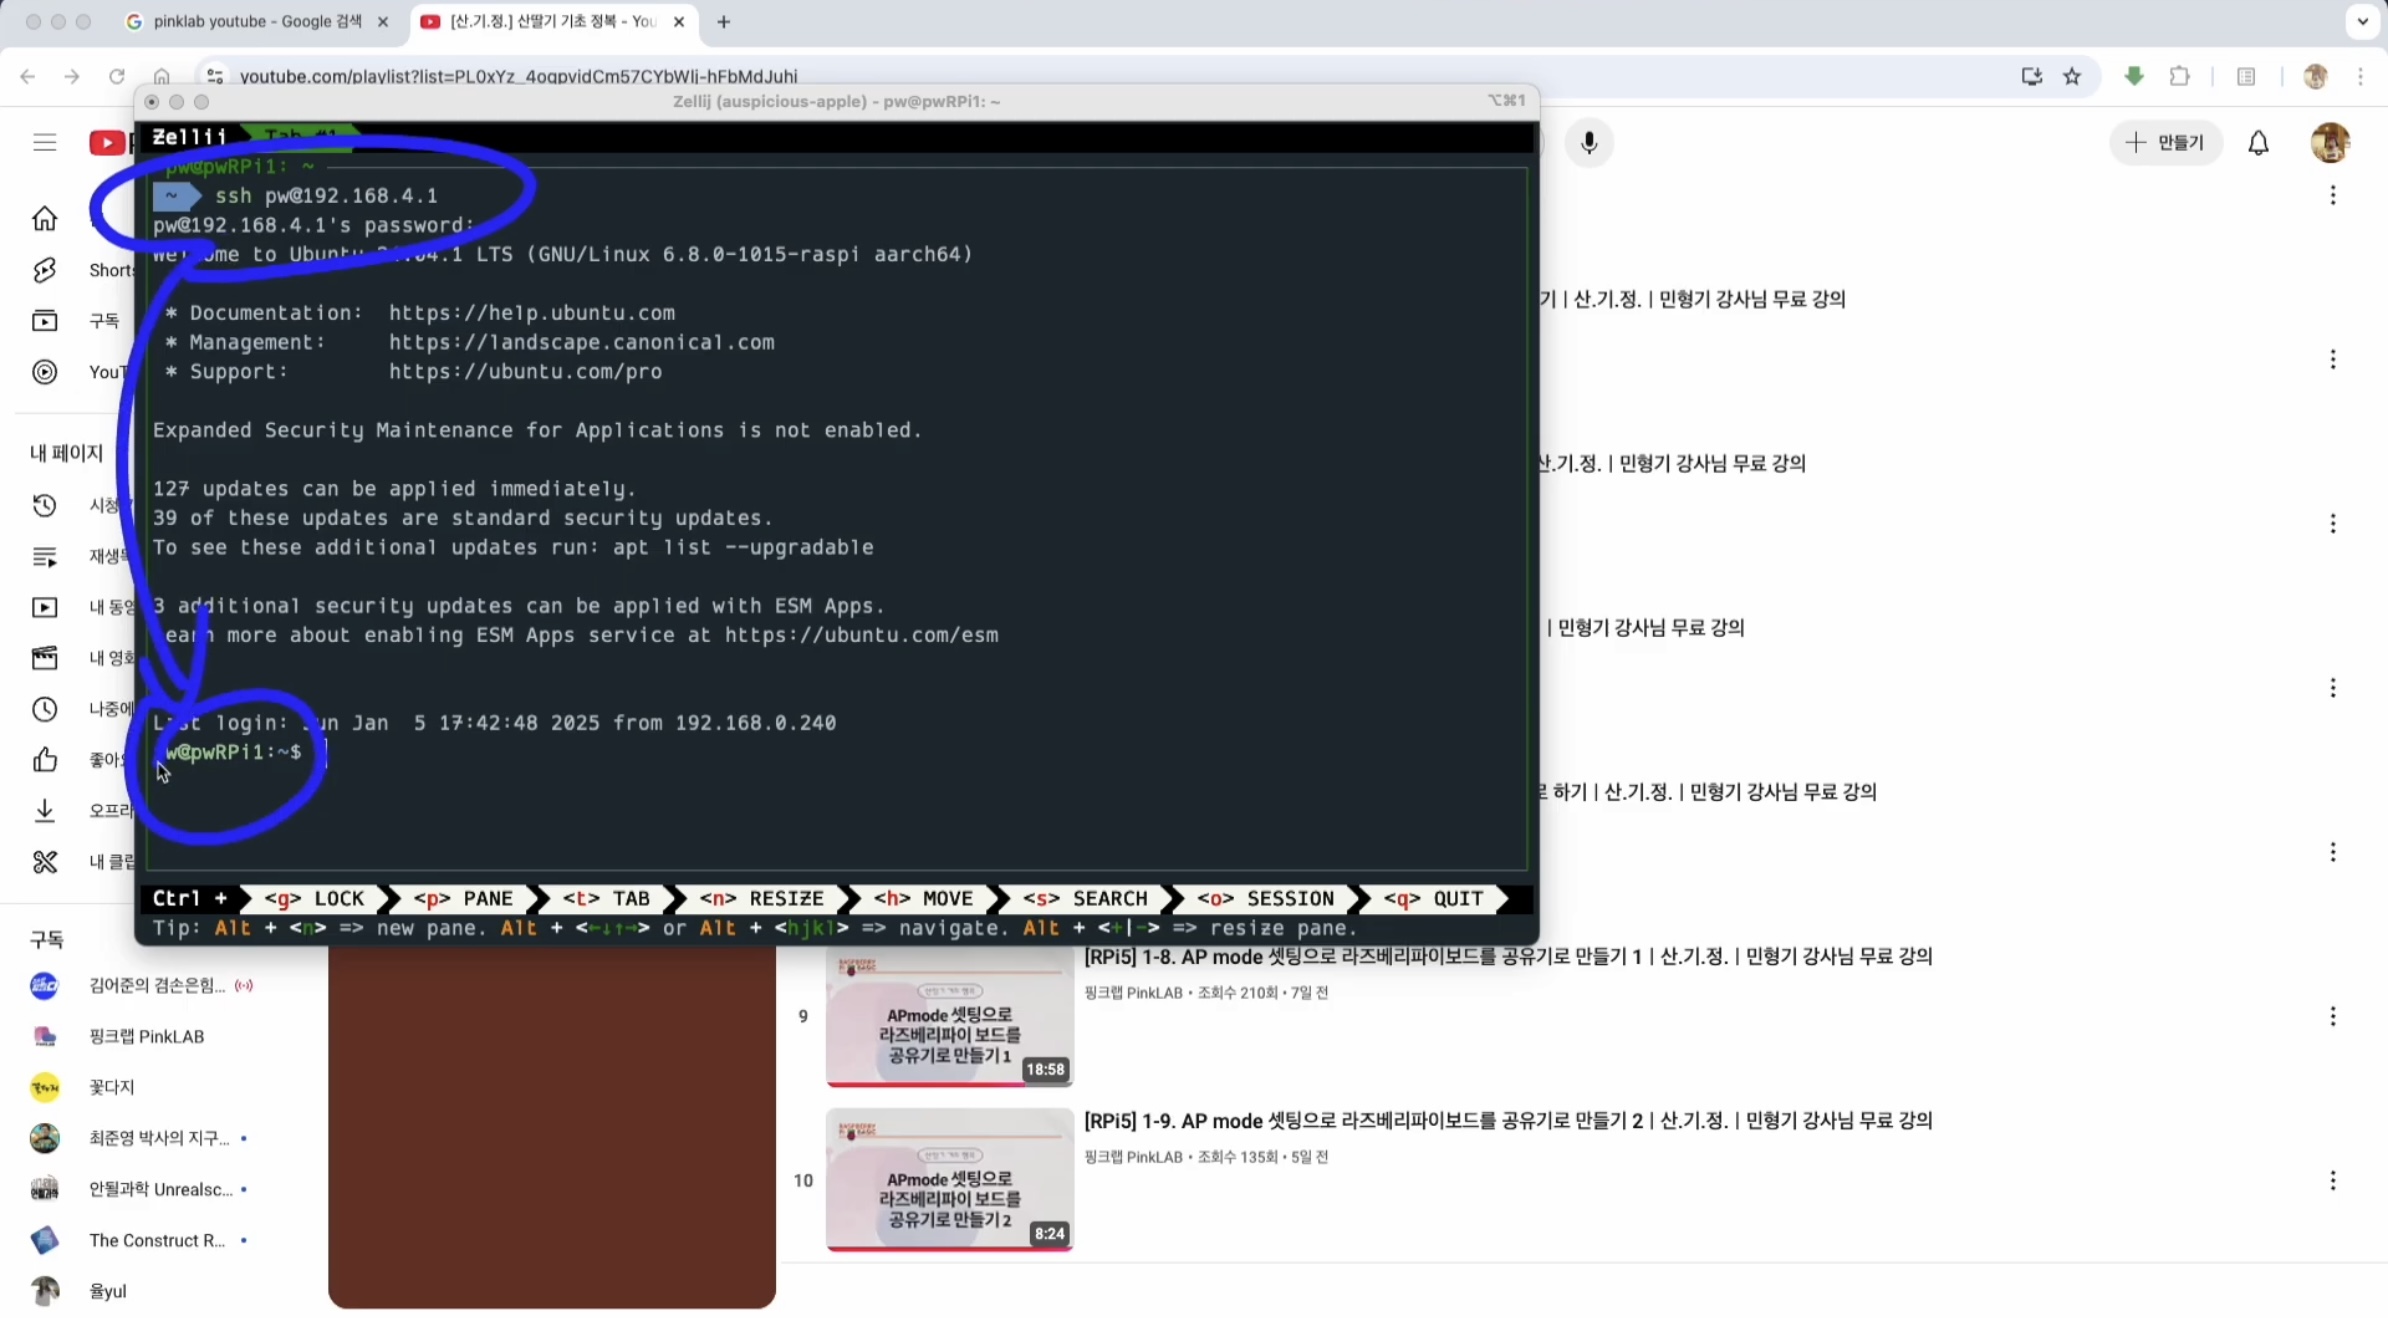2388x1318 pixels.
Task: Click the Chrome address bar URL
Action: [x=518, y=76]
